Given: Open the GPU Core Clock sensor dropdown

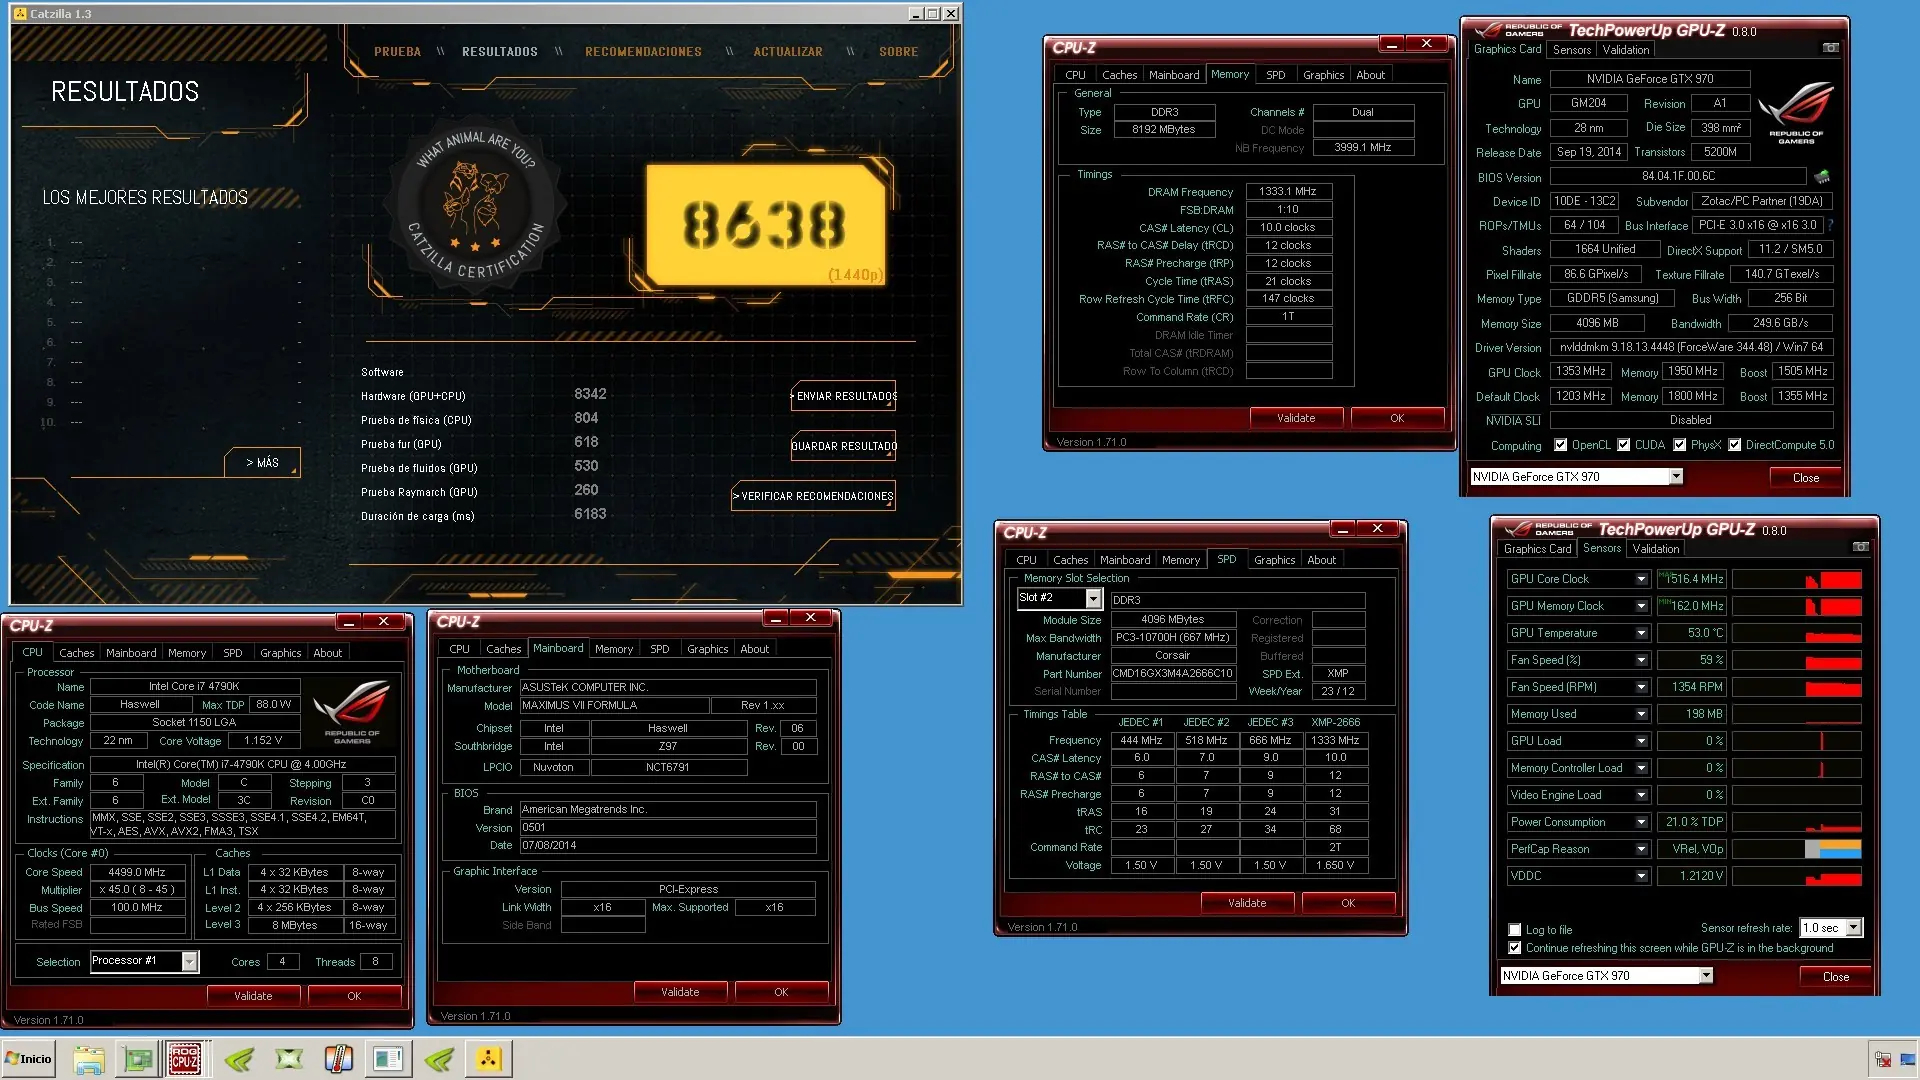Looking at the screenshot, I should click(x=1641, y=579).
